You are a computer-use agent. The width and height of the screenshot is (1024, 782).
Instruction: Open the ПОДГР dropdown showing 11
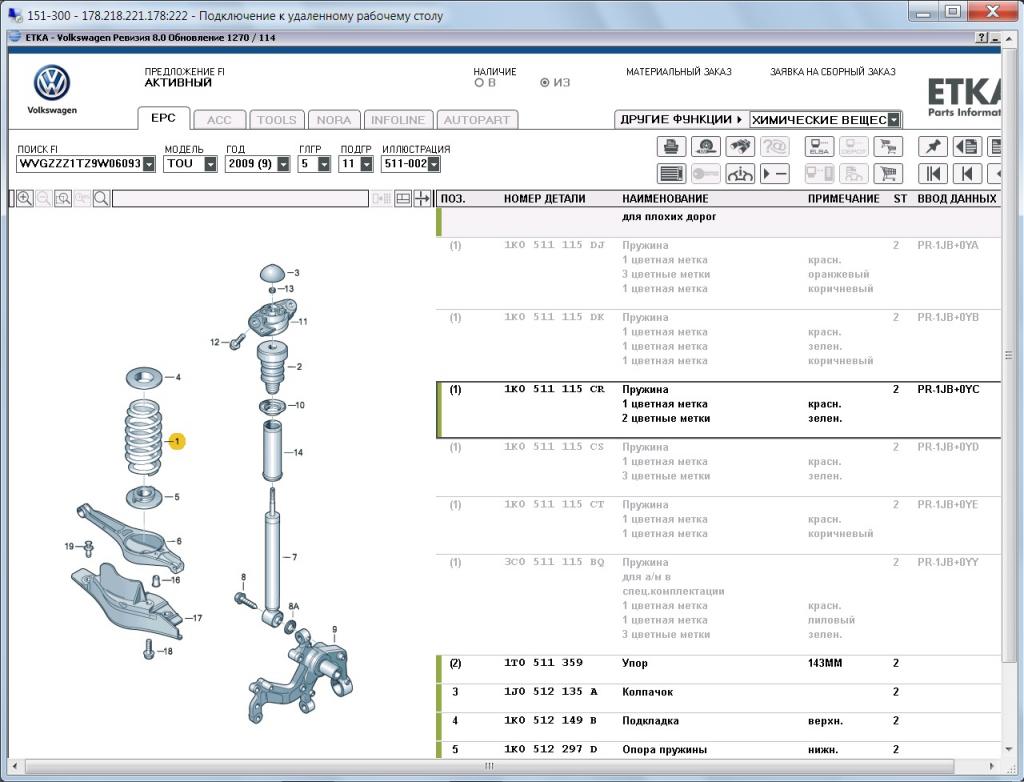(x=366, y=164)
